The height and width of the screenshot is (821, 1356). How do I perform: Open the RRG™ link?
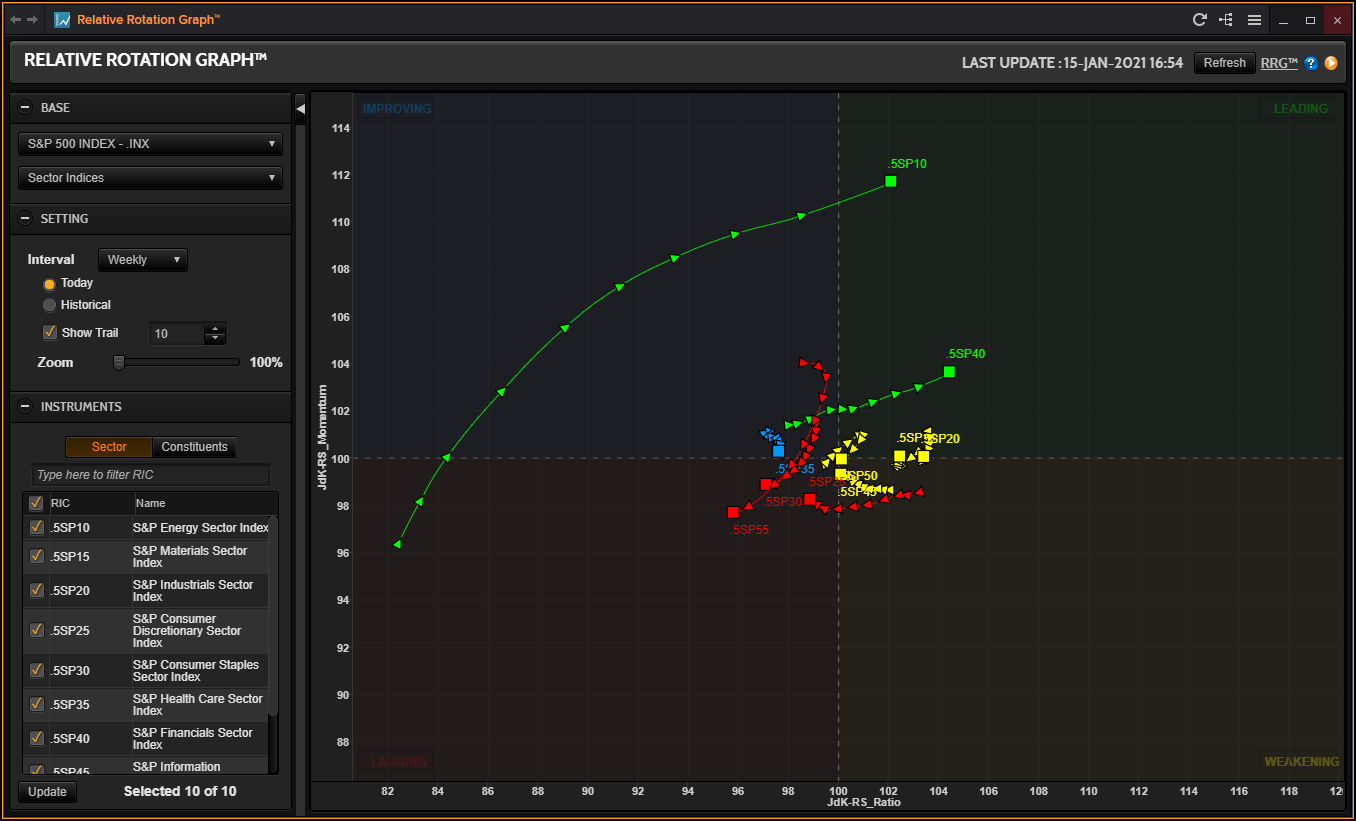[1279, 63]
